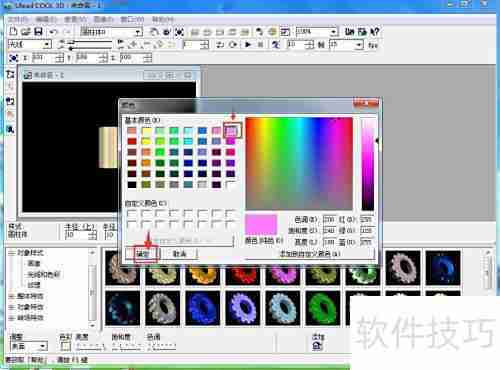Select the black swatch in bottom row of basic colors

(x=132, y=184)
